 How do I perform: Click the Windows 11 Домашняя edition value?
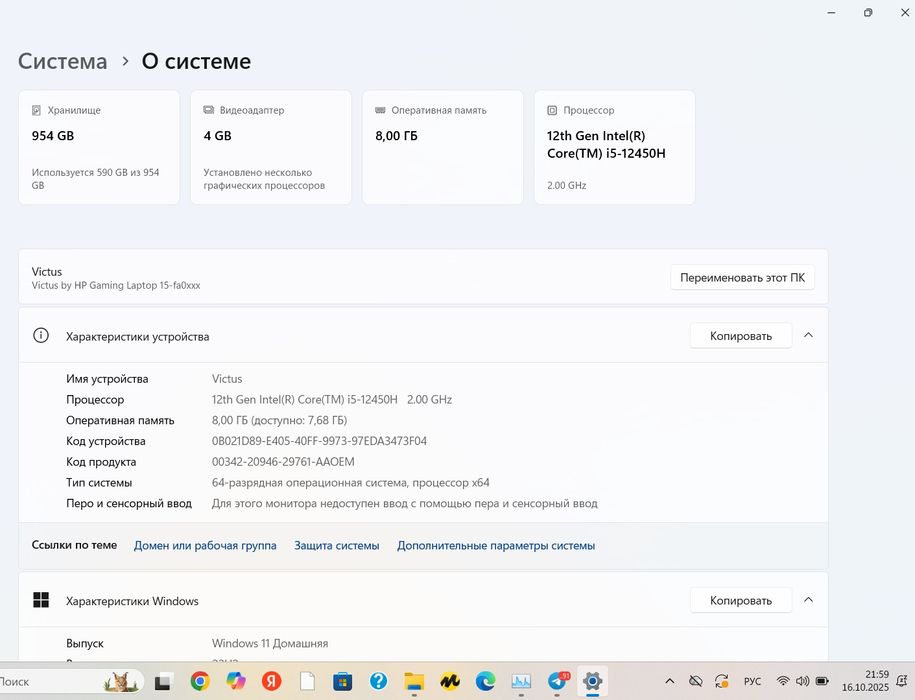270,643
